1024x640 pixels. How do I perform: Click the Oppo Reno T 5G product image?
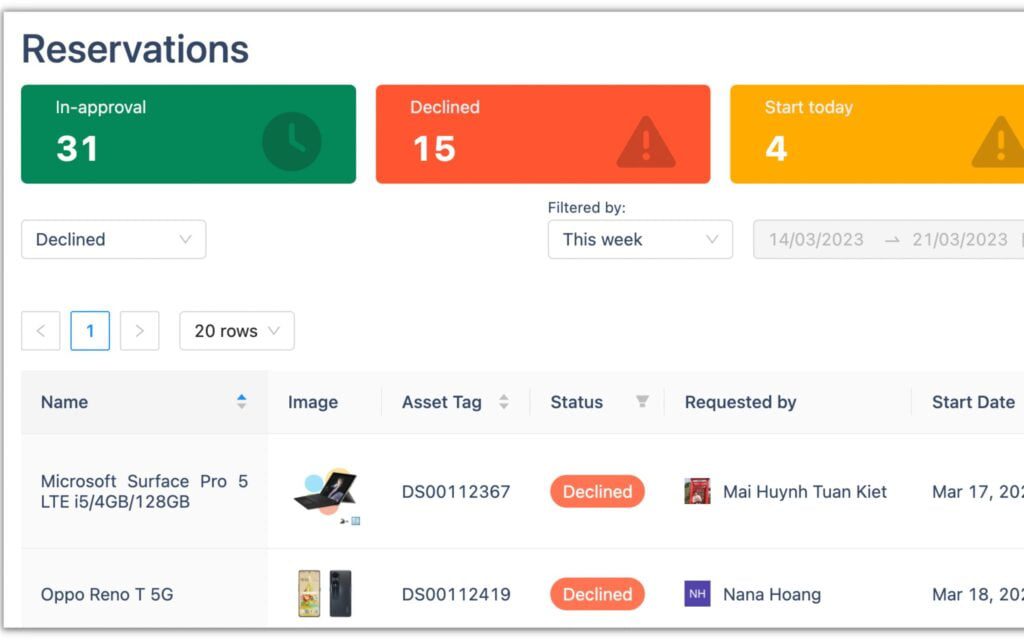[325, 594]
